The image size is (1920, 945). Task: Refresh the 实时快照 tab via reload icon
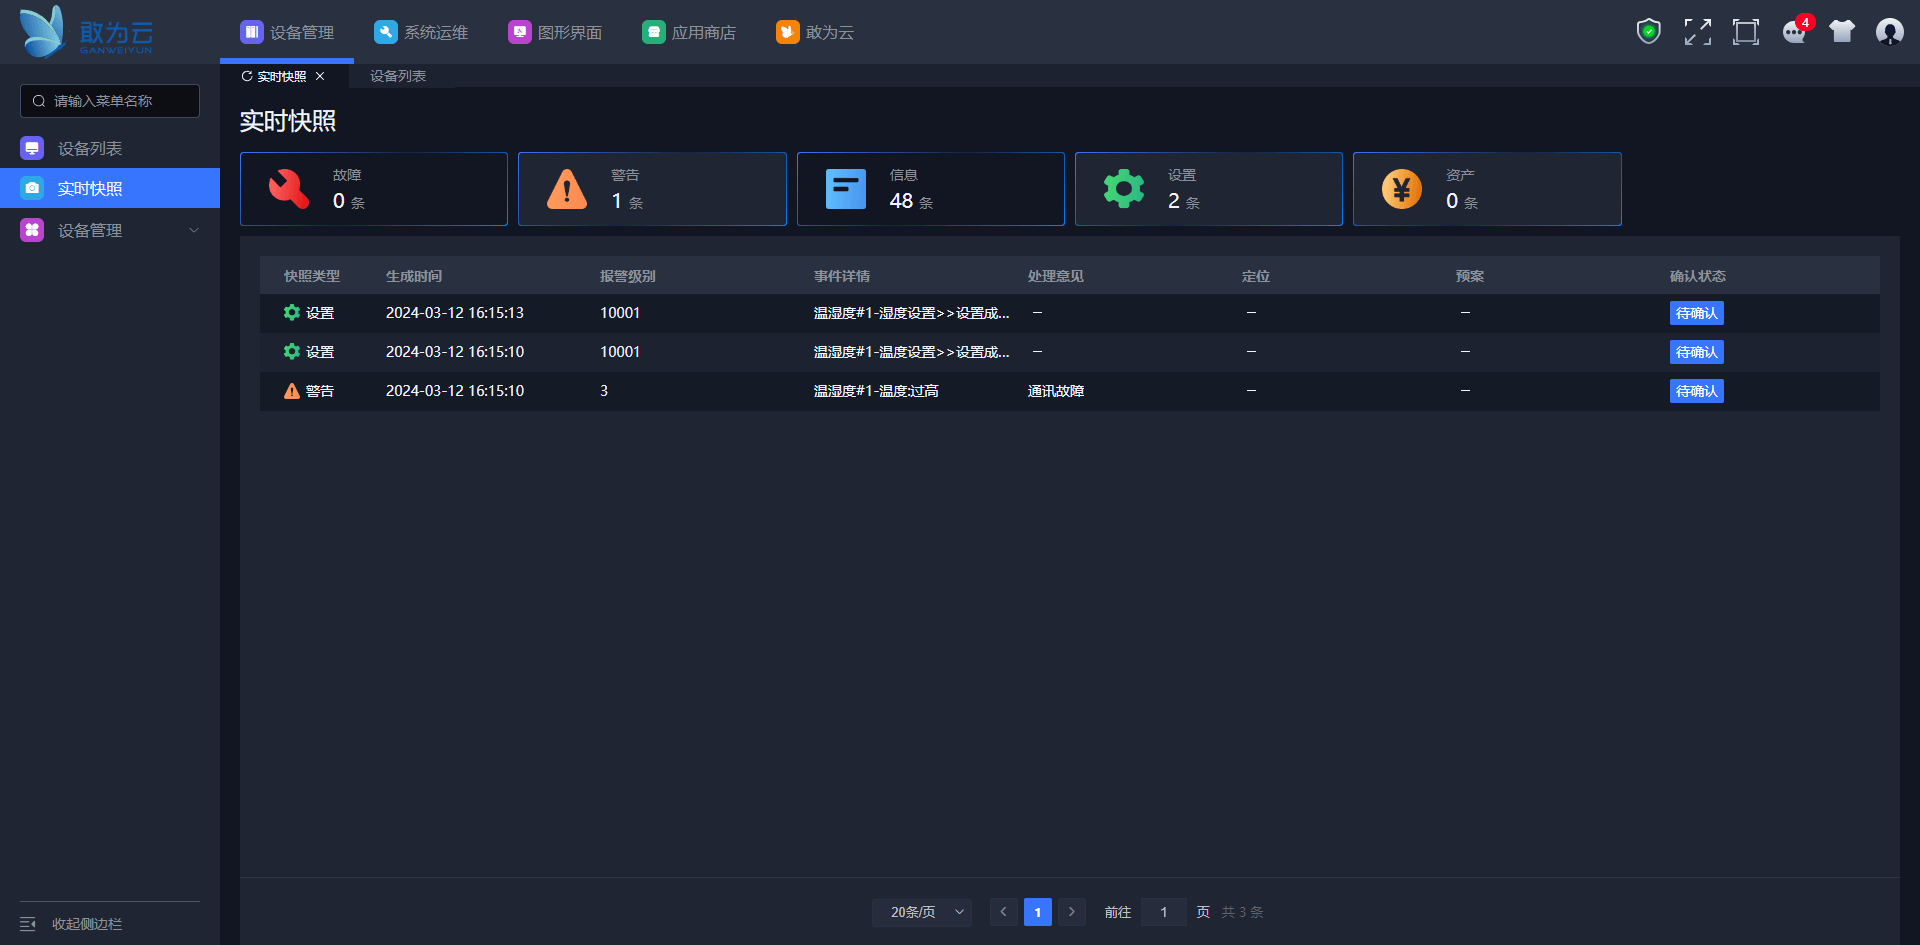pos(247,76)
